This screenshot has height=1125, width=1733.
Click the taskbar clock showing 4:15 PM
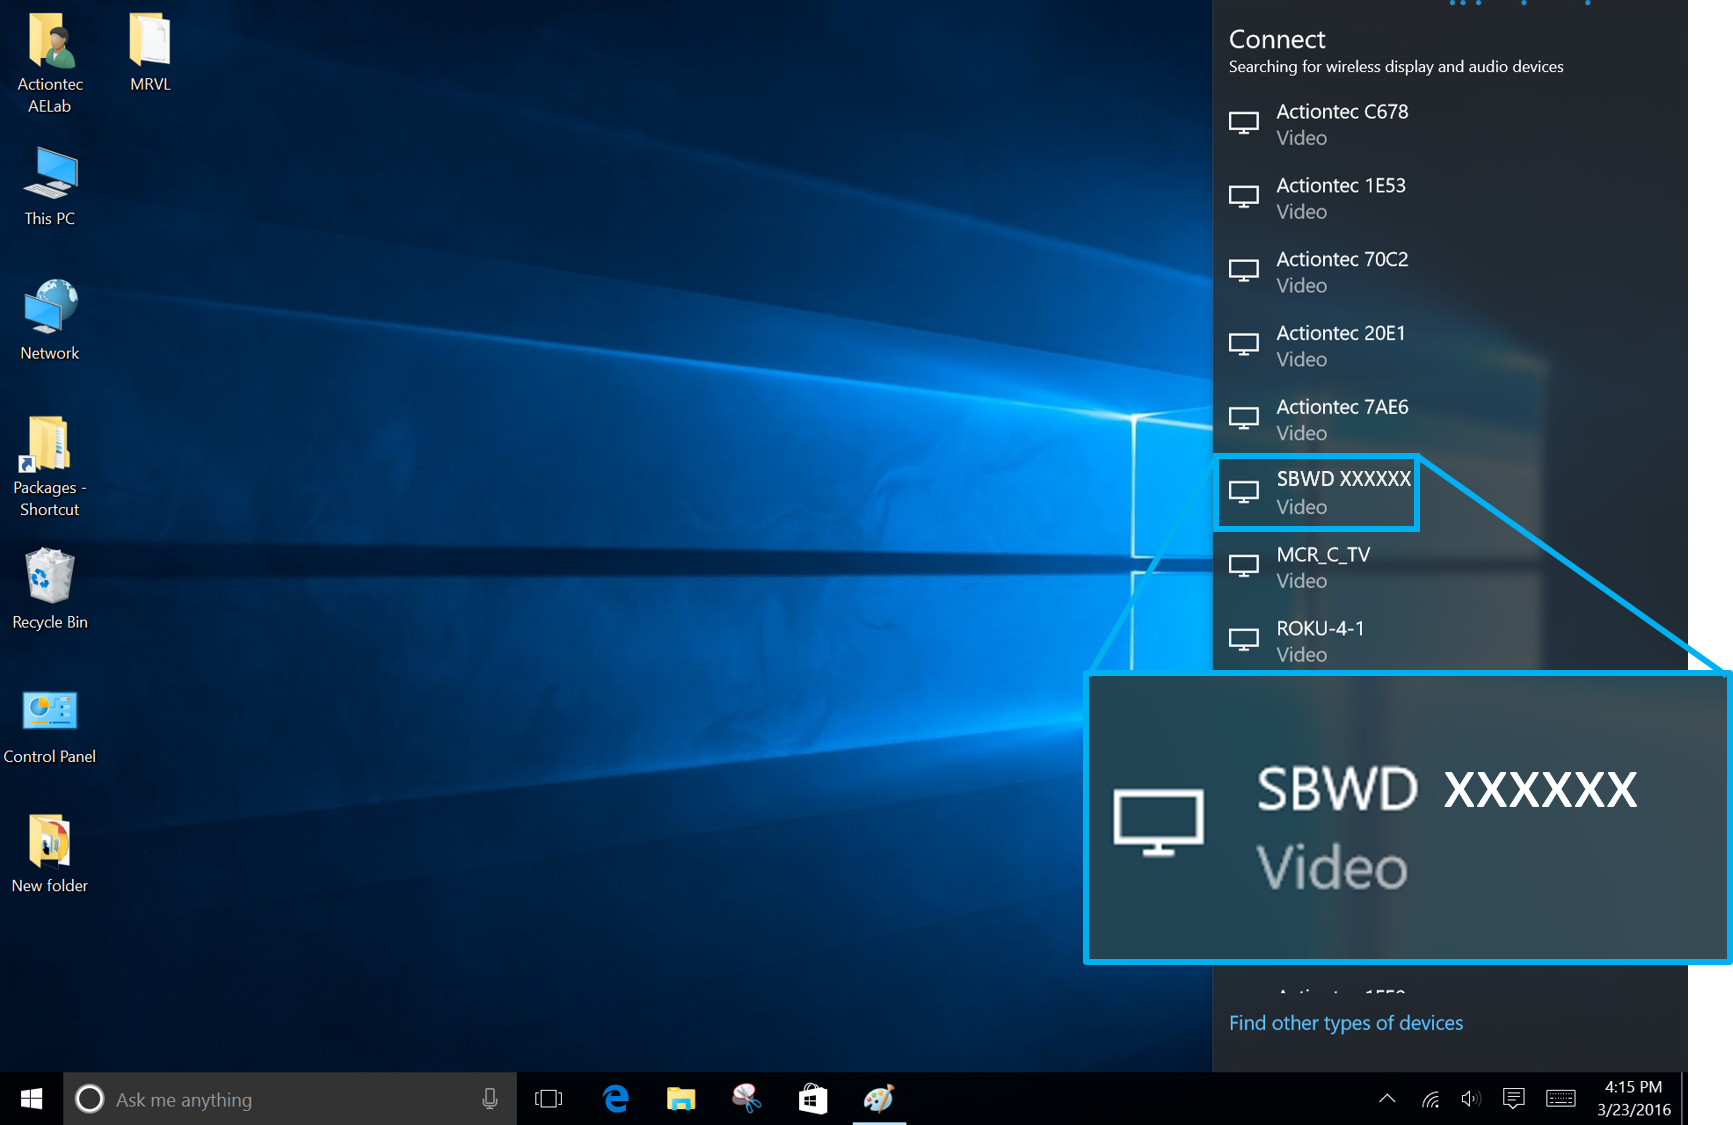[x=1634, y=1099]
